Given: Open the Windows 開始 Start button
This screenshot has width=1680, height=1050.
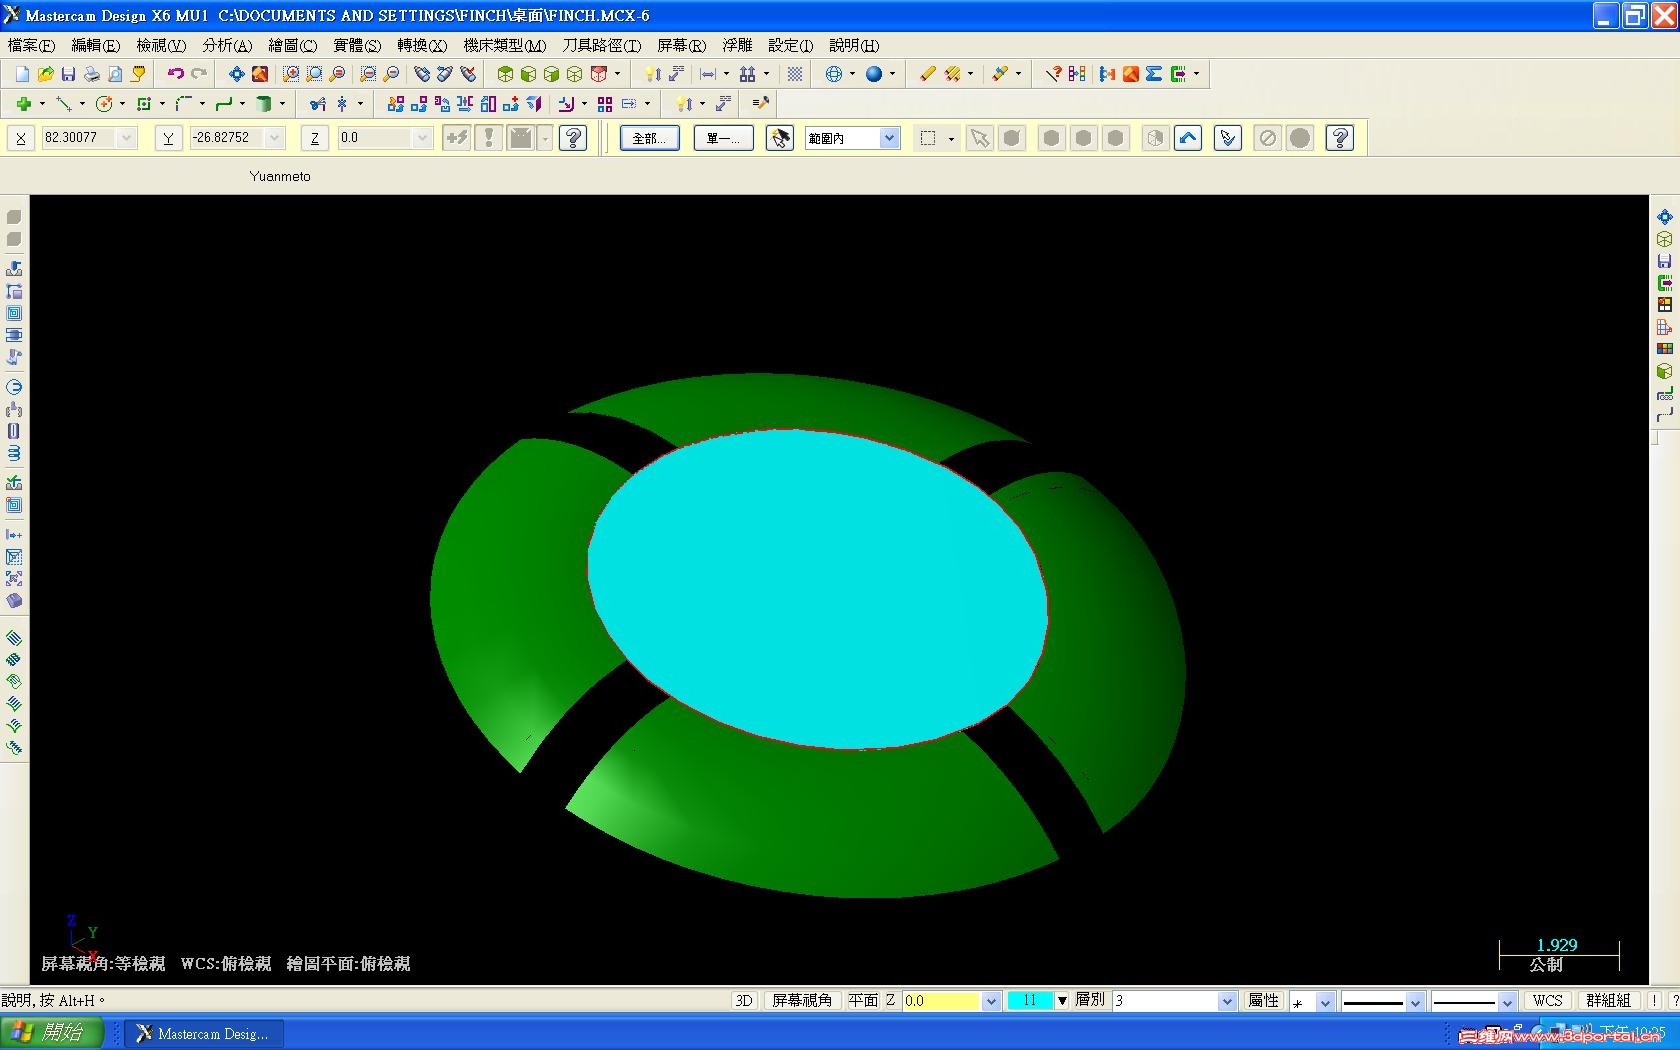Looking at the screenshot, I should point(52,1033).
